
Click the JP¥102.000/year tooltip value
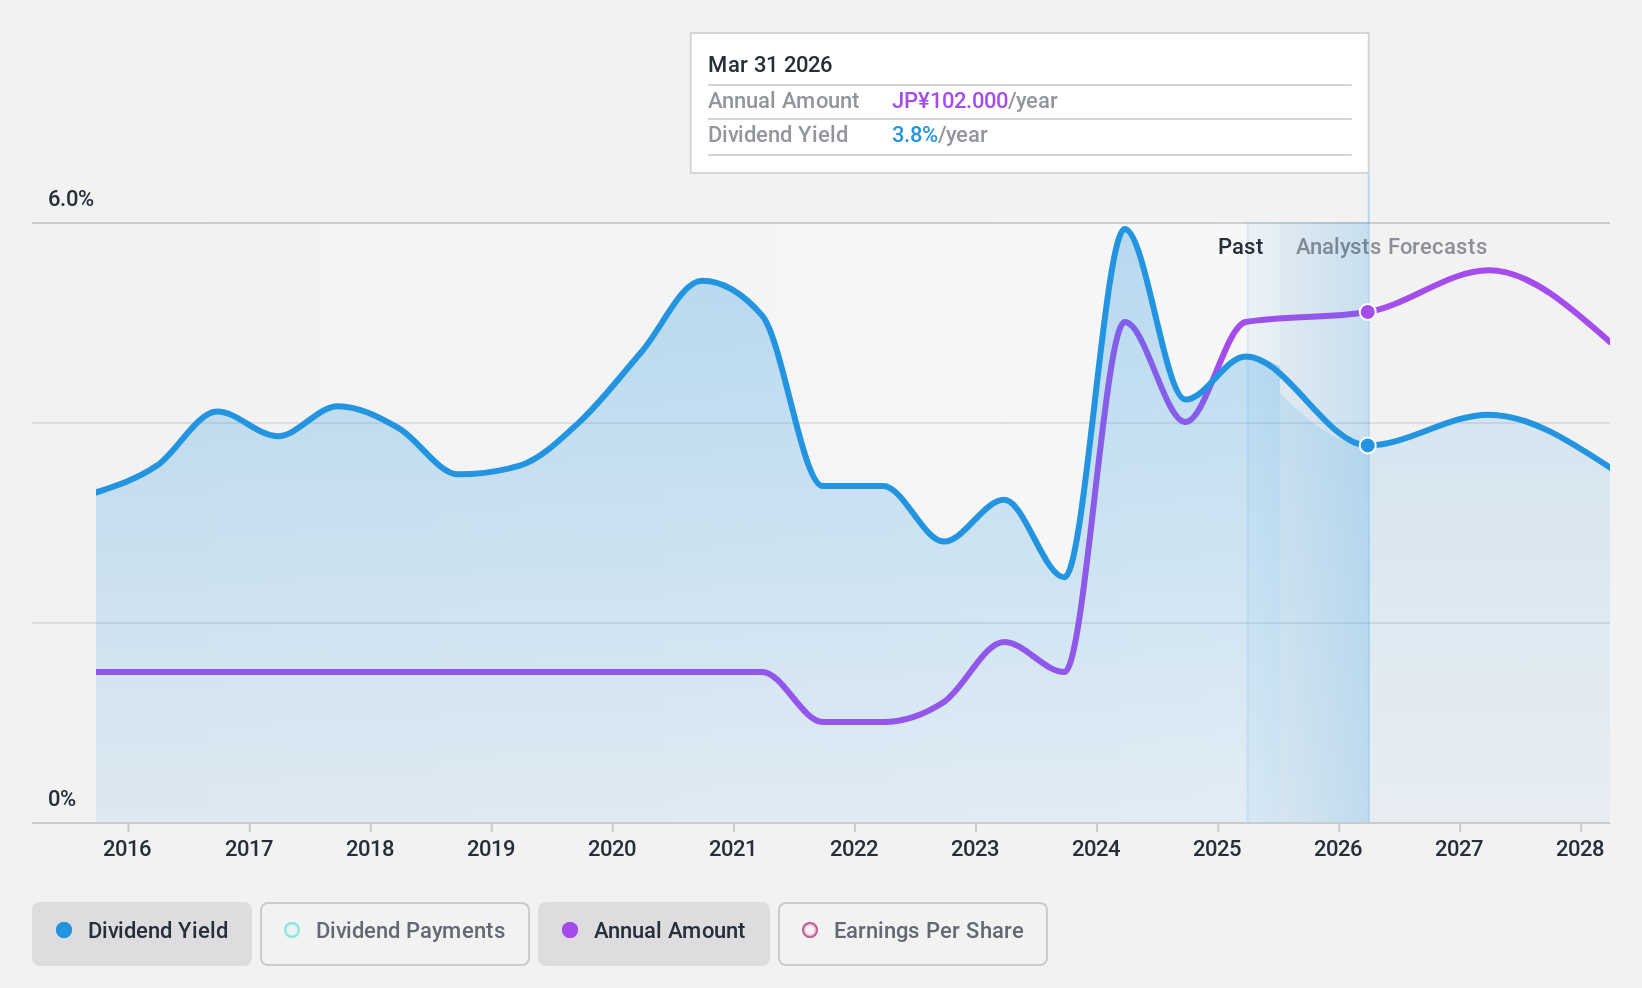tap(974, 101)
